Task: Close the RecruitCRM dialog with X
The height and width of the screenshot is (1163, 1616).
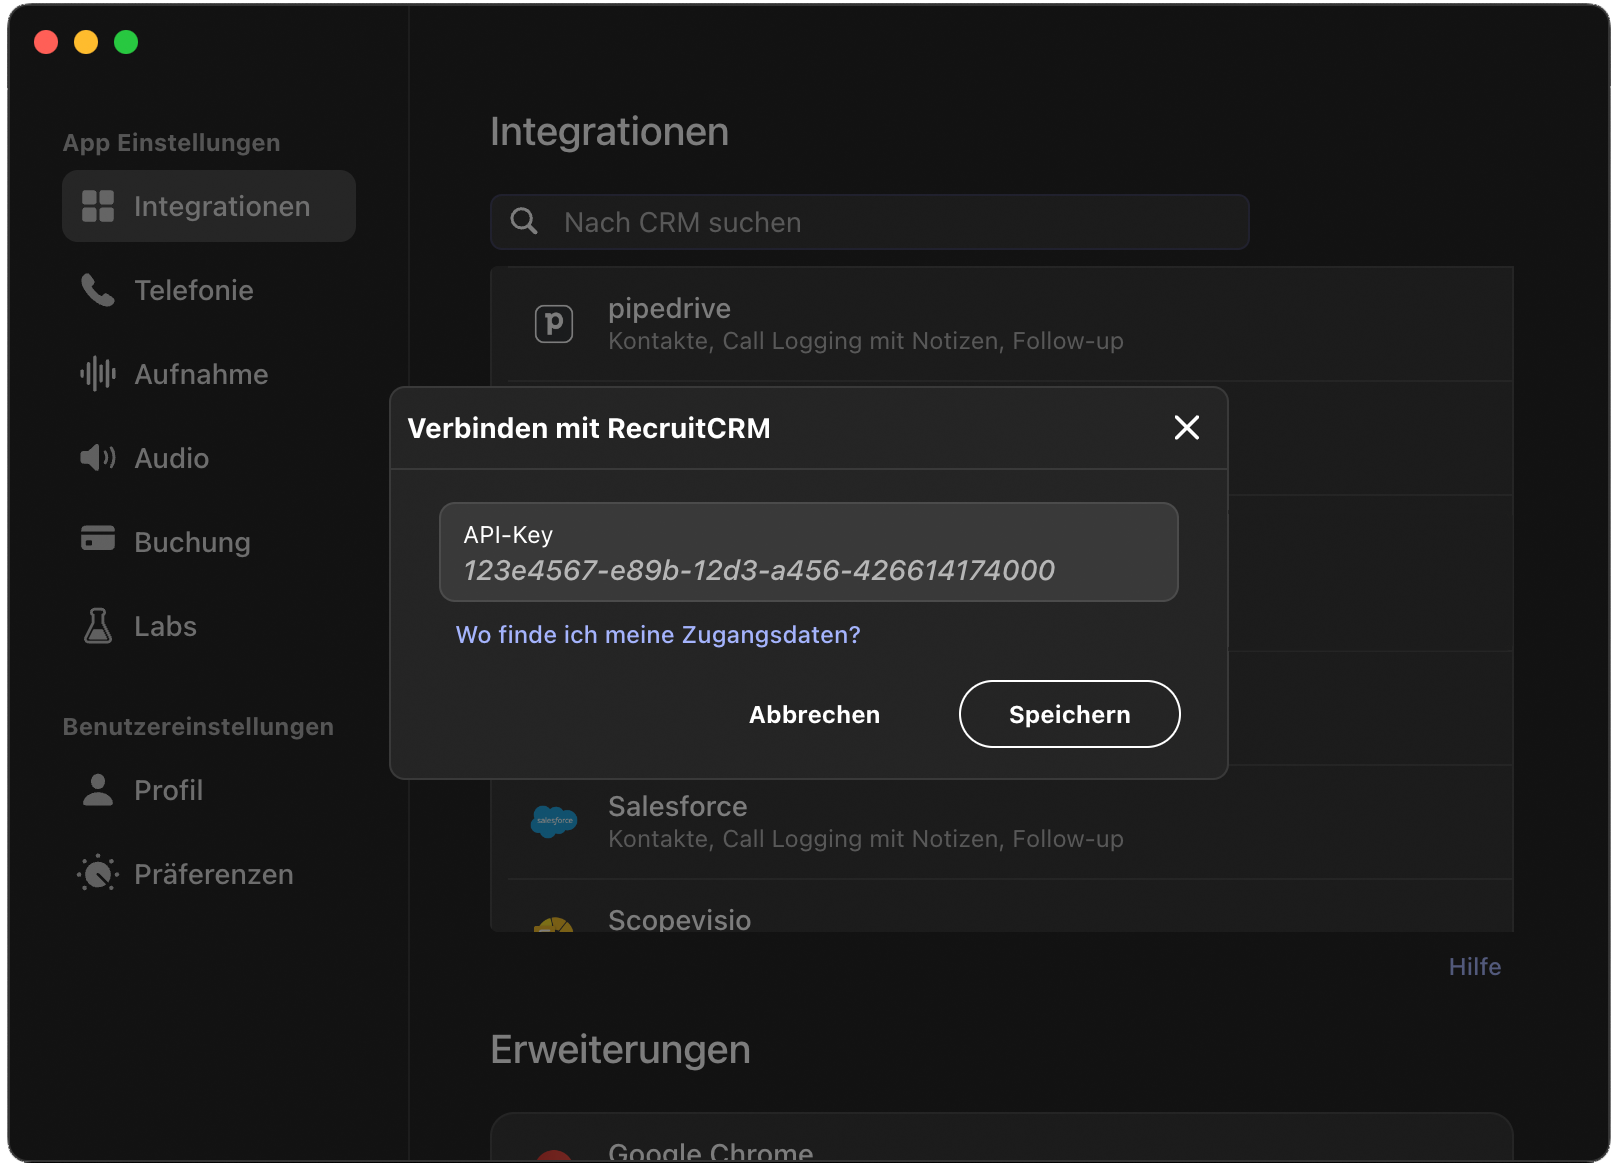Action: [1187, 428]
